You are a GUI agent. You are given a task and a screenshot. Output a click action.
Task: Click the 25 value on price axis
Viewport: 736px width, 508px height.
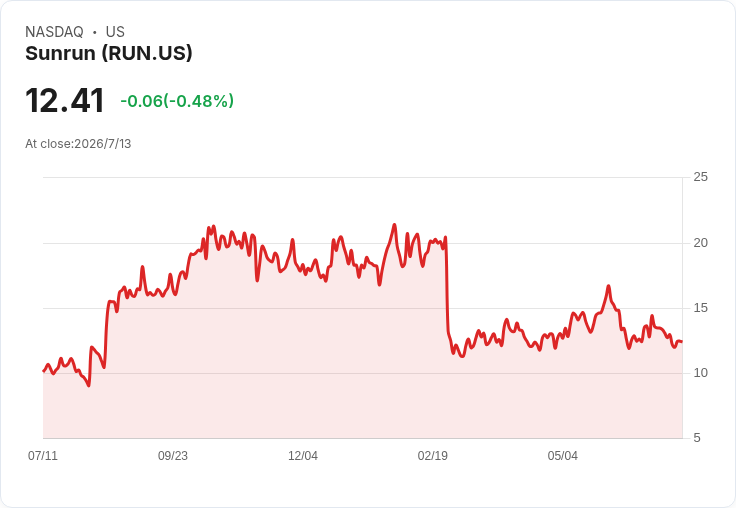[x=700, y=177]
